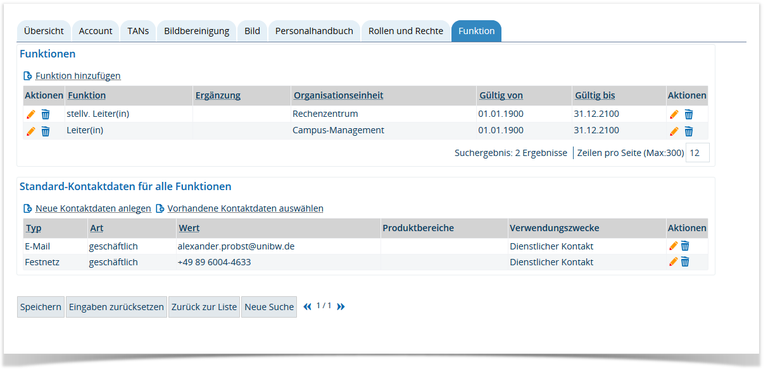Image resolution: width=768 pixels, height=372 pixels.
Task: Edit Leiter(in) row using left pencil icon
Action: (x=31, y=131)
